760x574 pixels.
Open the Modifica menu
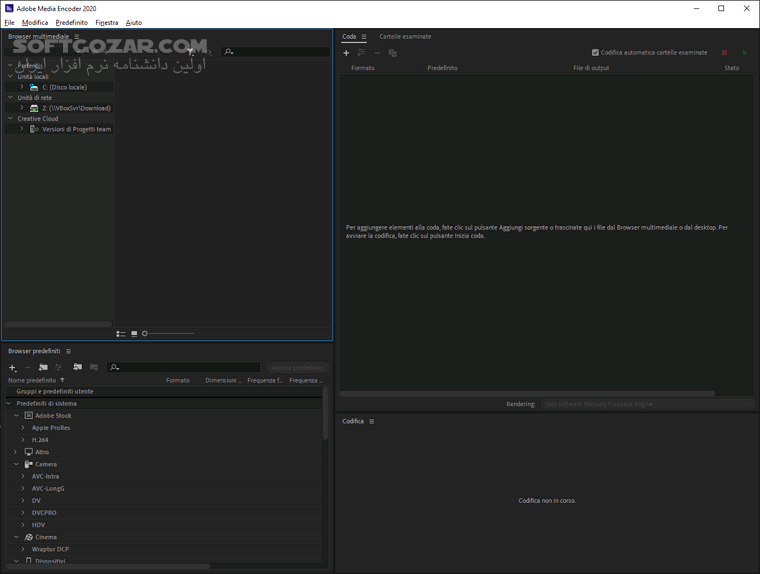[x=35, y=22]
